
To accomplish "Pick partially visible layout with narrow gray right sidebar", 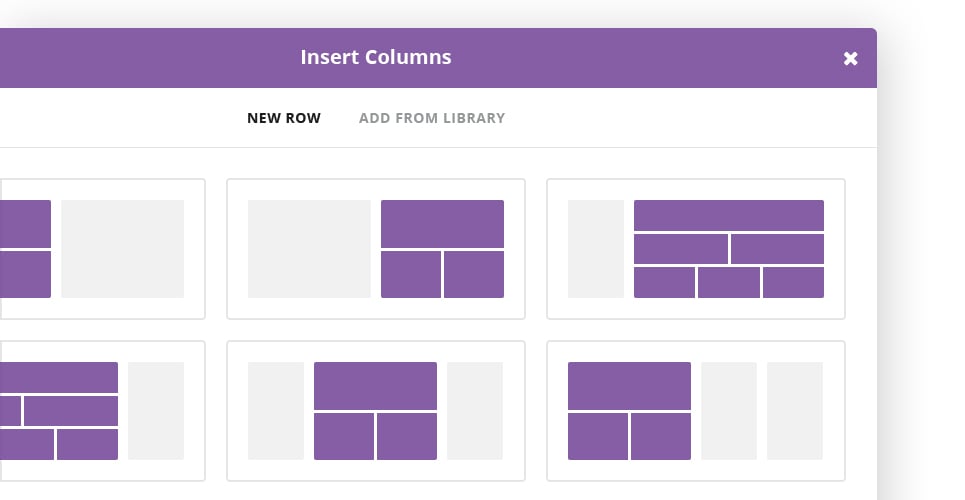I will tap(102, 411).
